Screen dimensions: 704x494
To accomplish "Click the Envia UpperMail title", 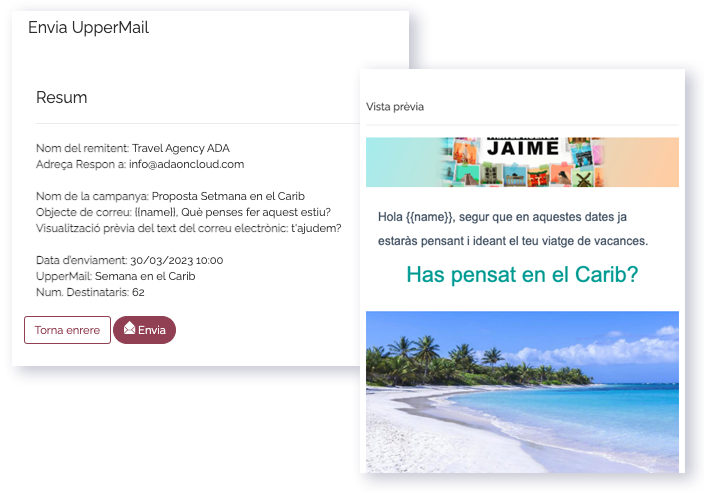I will point(88,27).
